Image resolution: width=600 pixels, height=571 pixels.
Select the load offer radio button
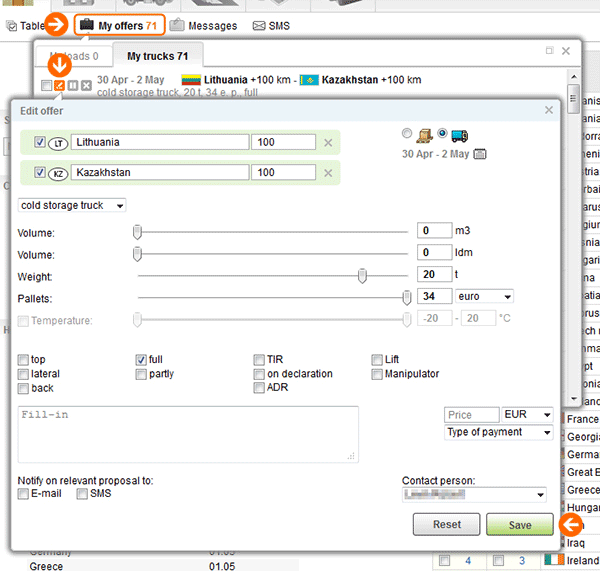(406, 134)
